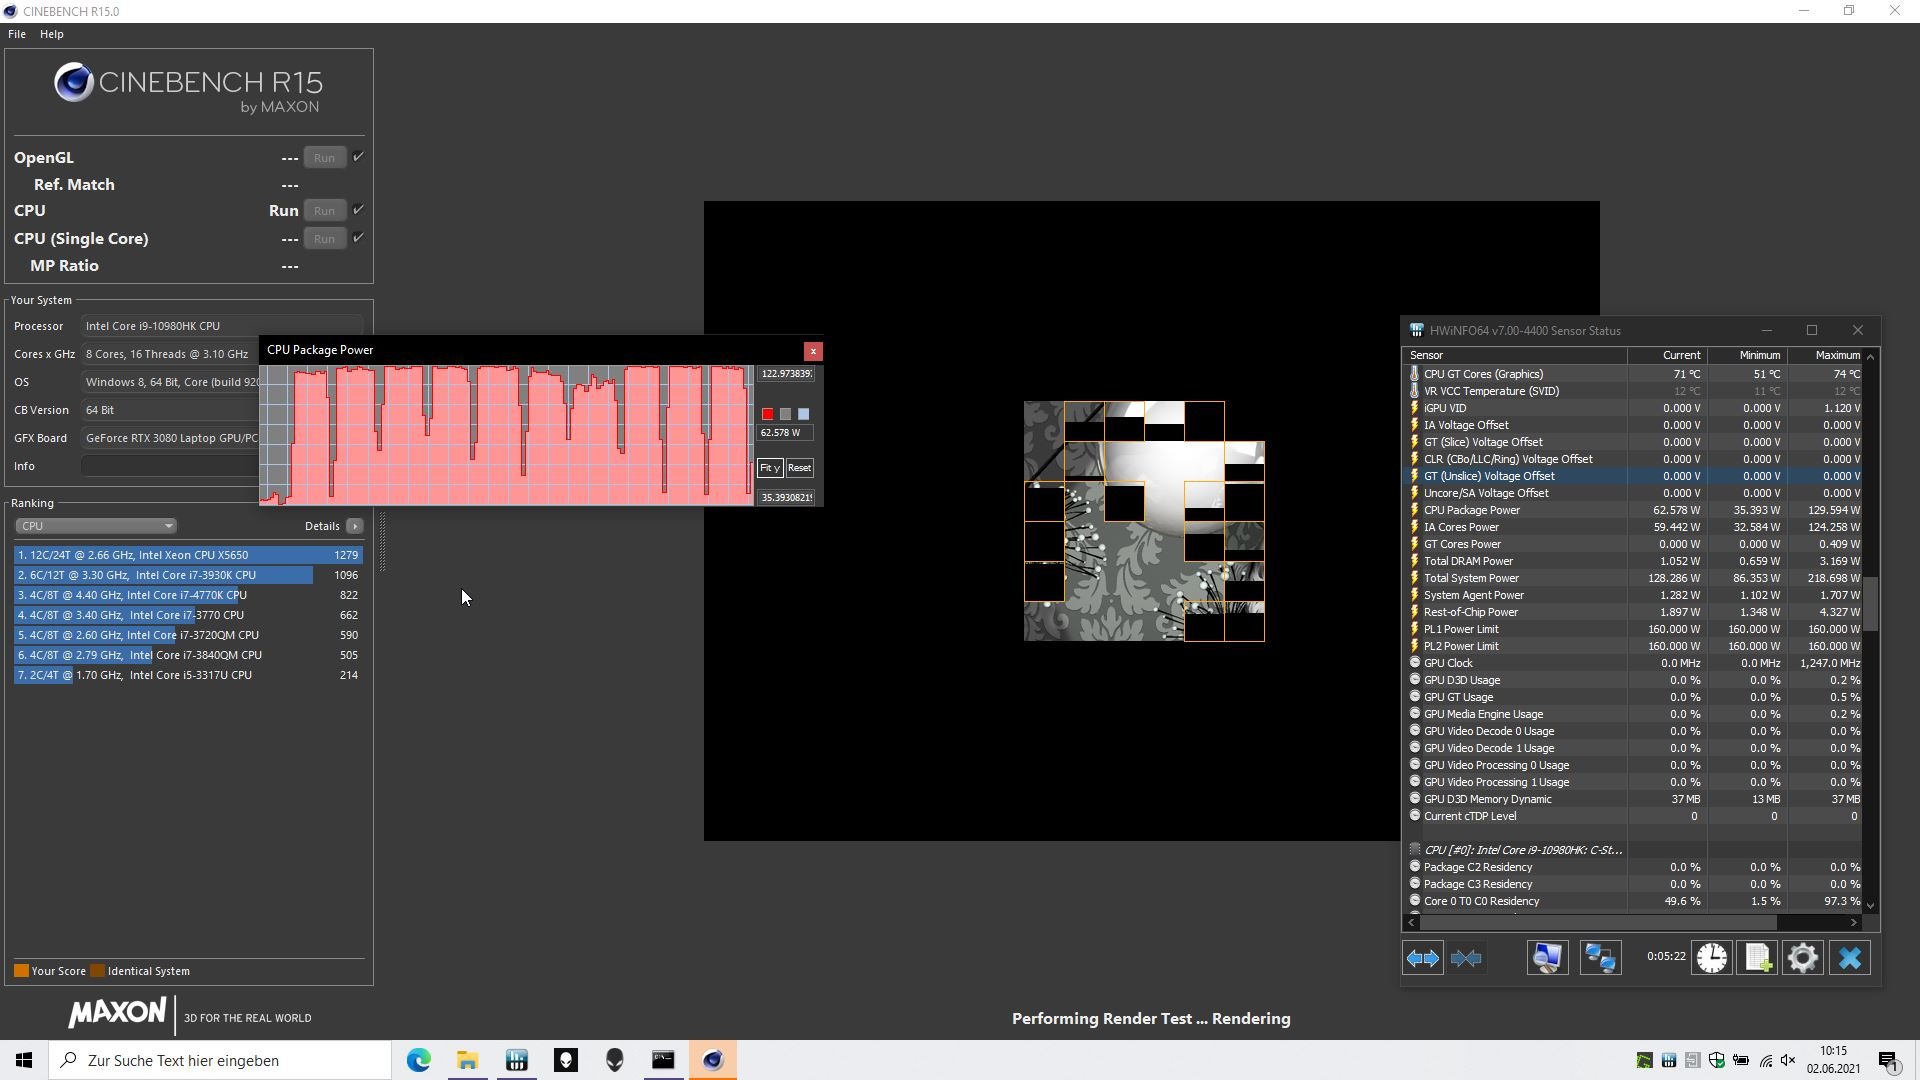Toggle the OpenGL test checkbox
This screenshot has width=1920, height=1080.
pos(358,157)
